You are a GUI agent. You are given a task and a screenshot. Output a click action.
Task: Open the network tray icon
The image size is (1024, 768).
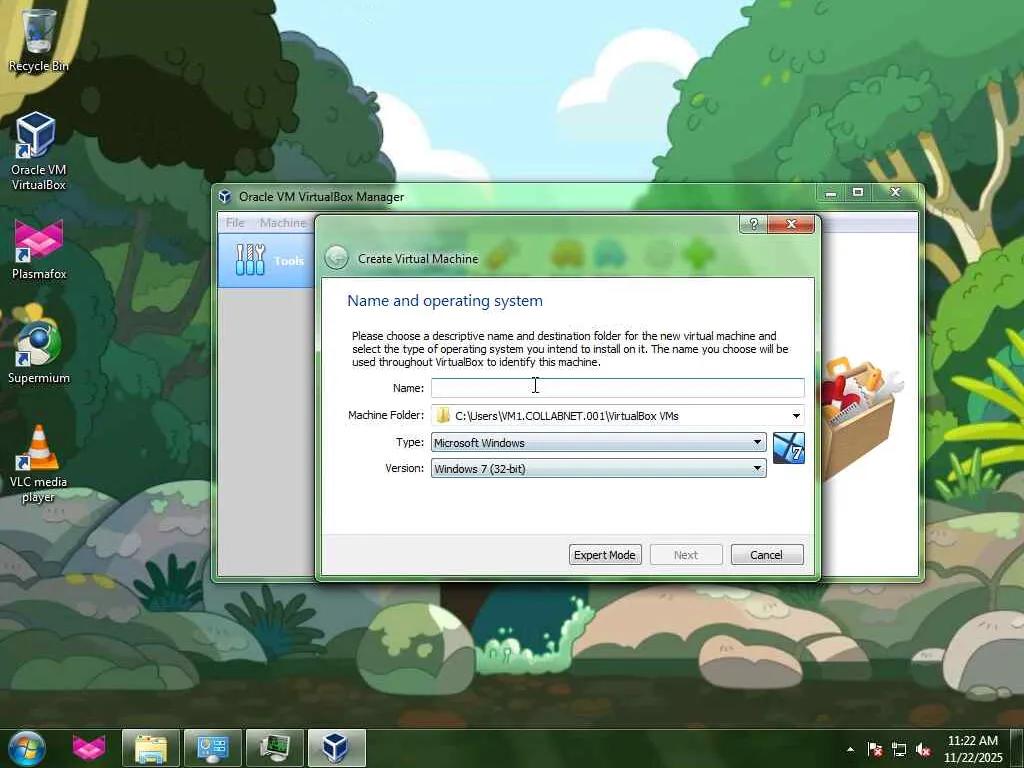point(899,749)
